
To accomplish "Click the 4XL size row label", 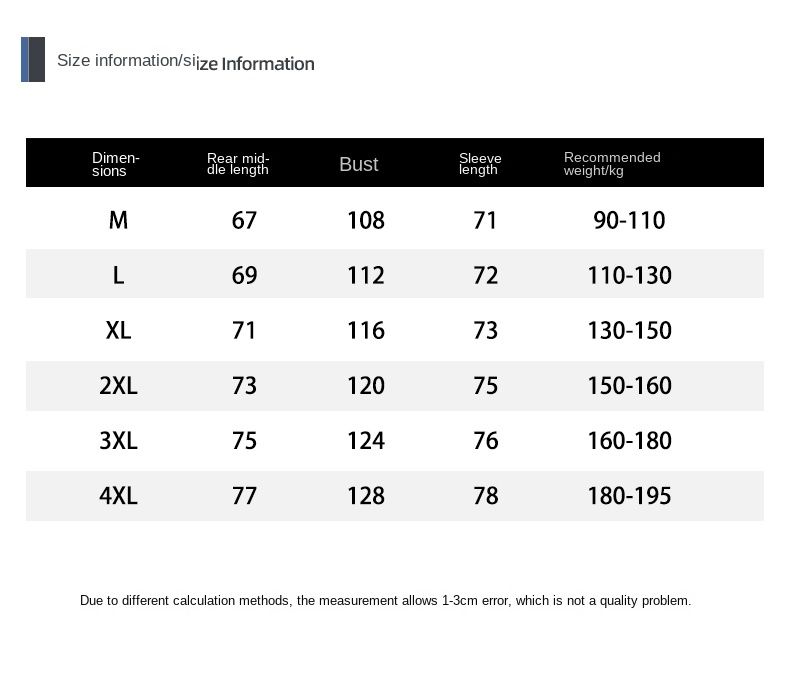I will click(x=118, y=495).
